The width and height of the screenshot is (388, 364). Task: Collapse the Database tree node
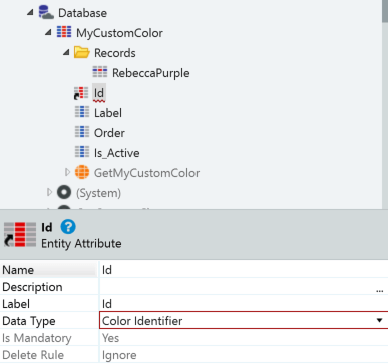30,13
